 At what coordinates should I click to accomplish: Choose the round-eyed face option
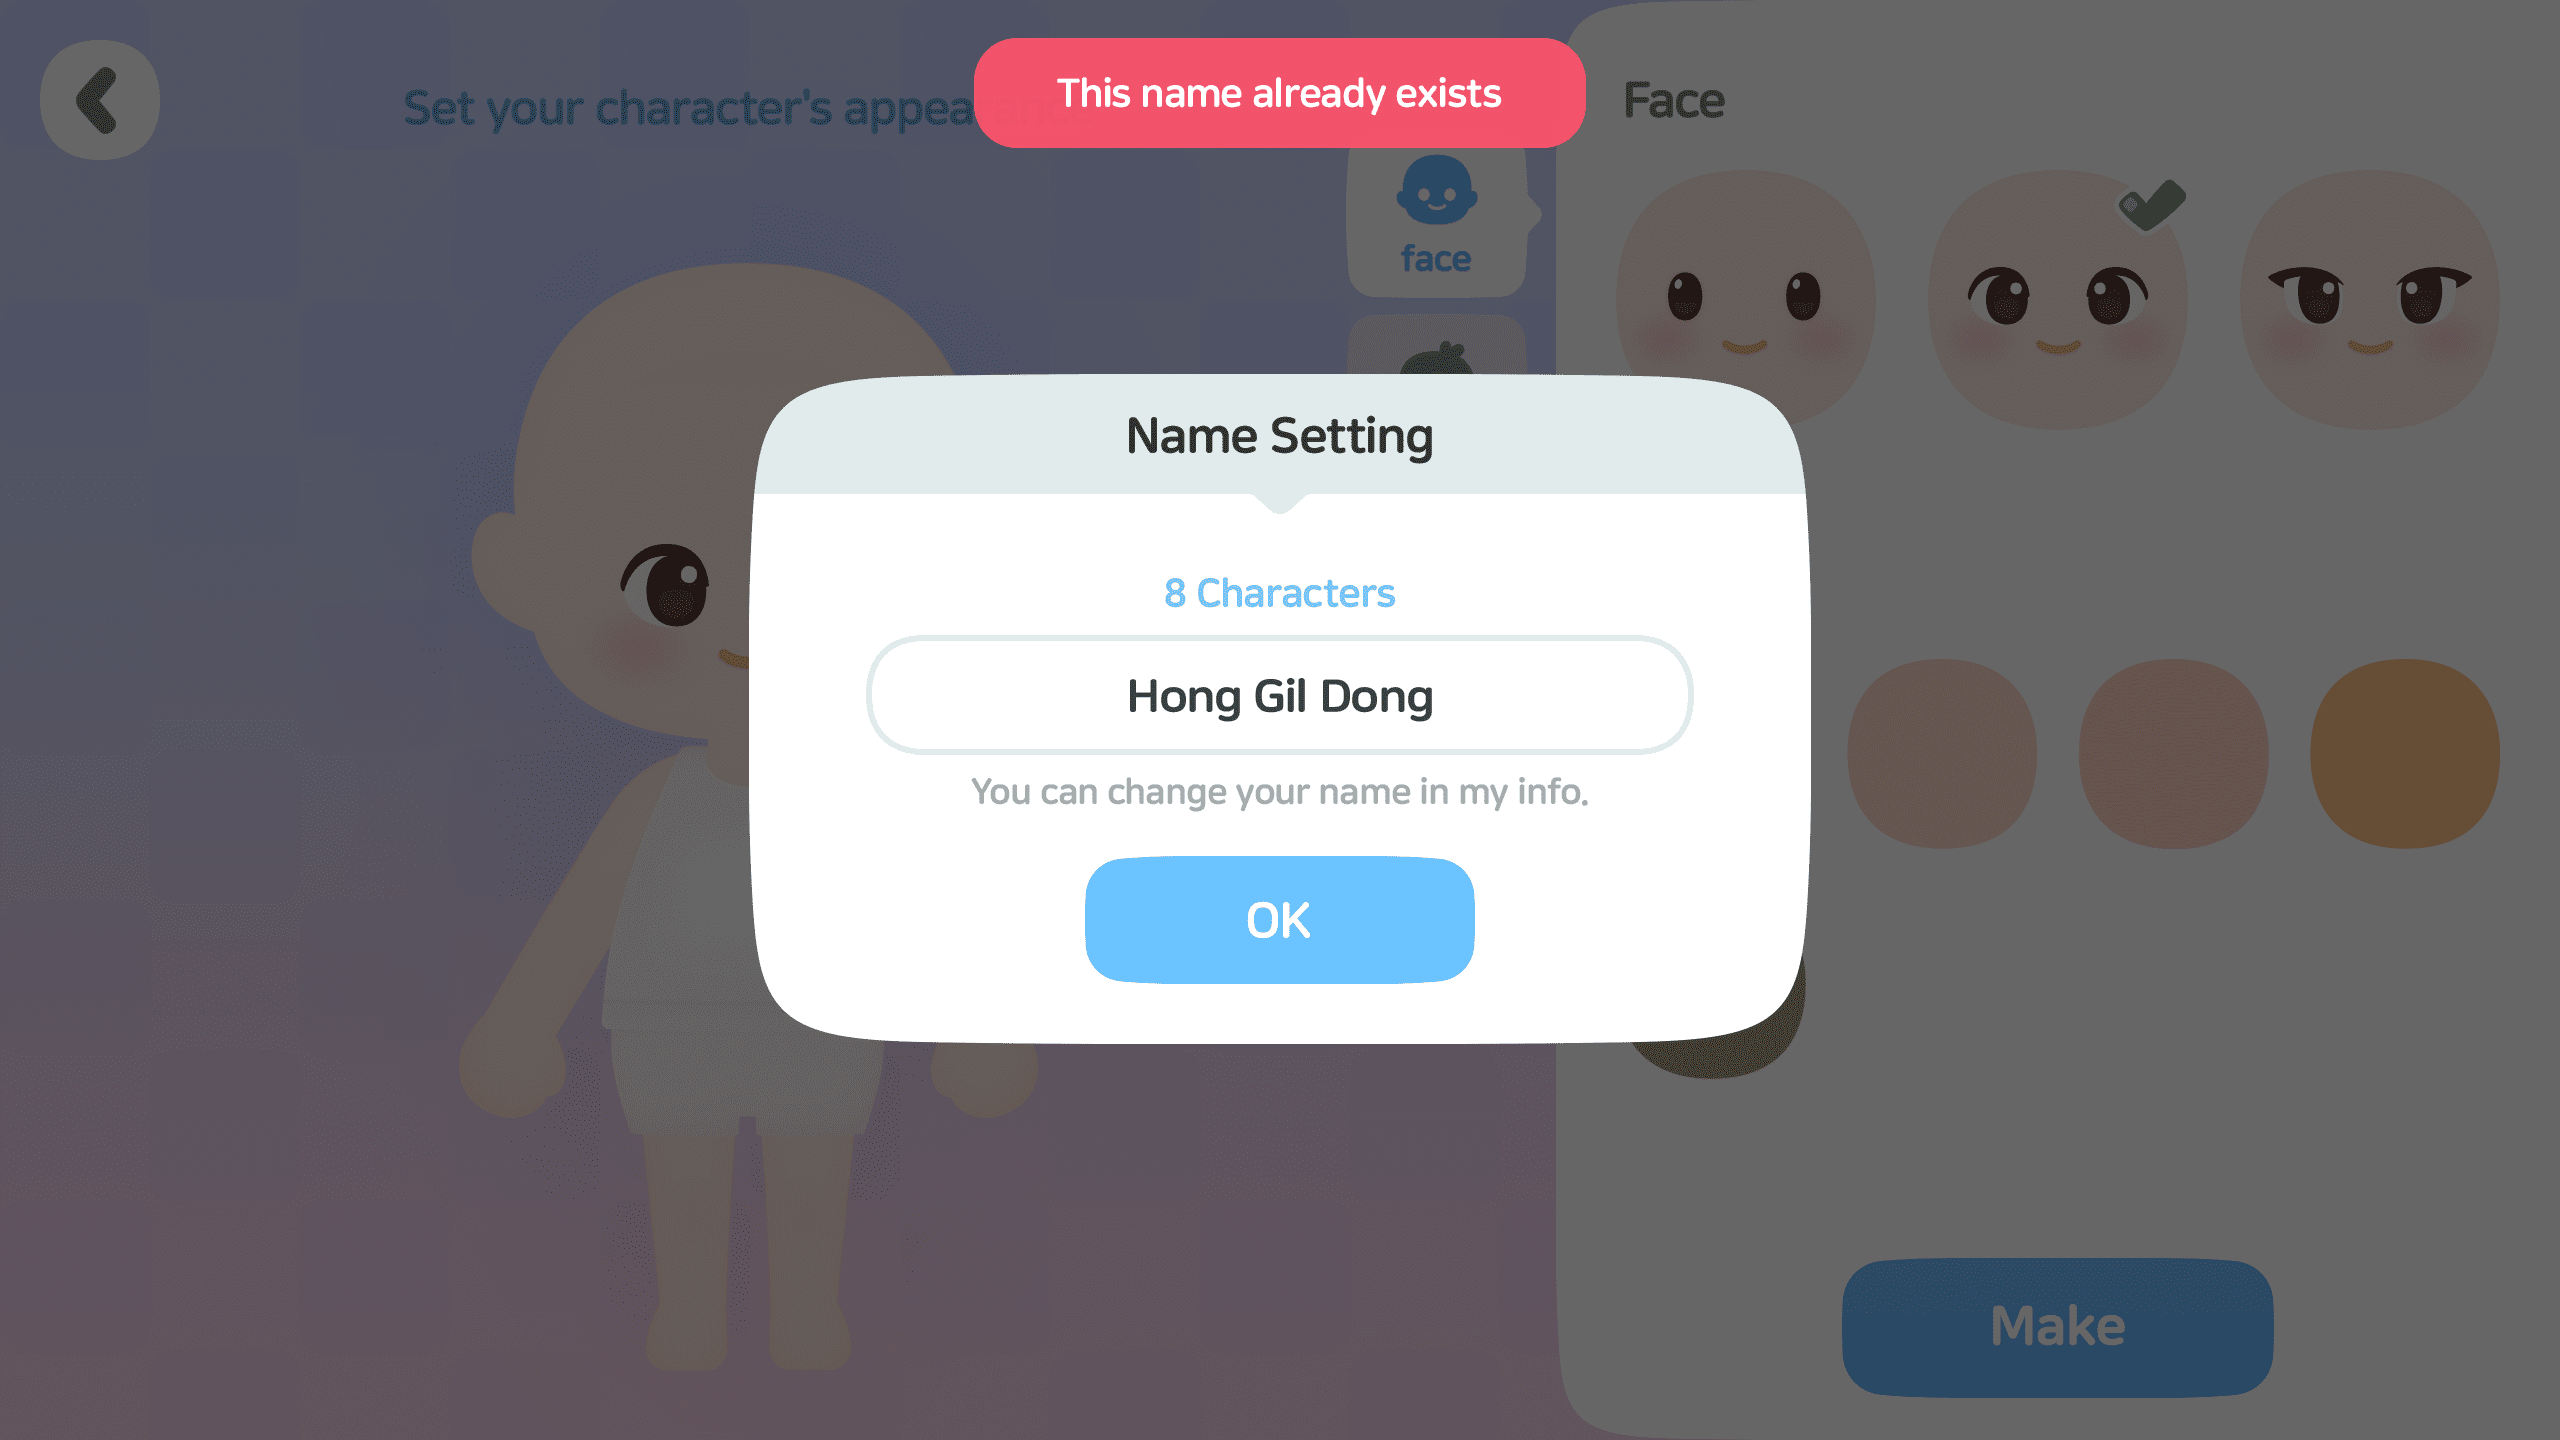(x=1744, y=300)
